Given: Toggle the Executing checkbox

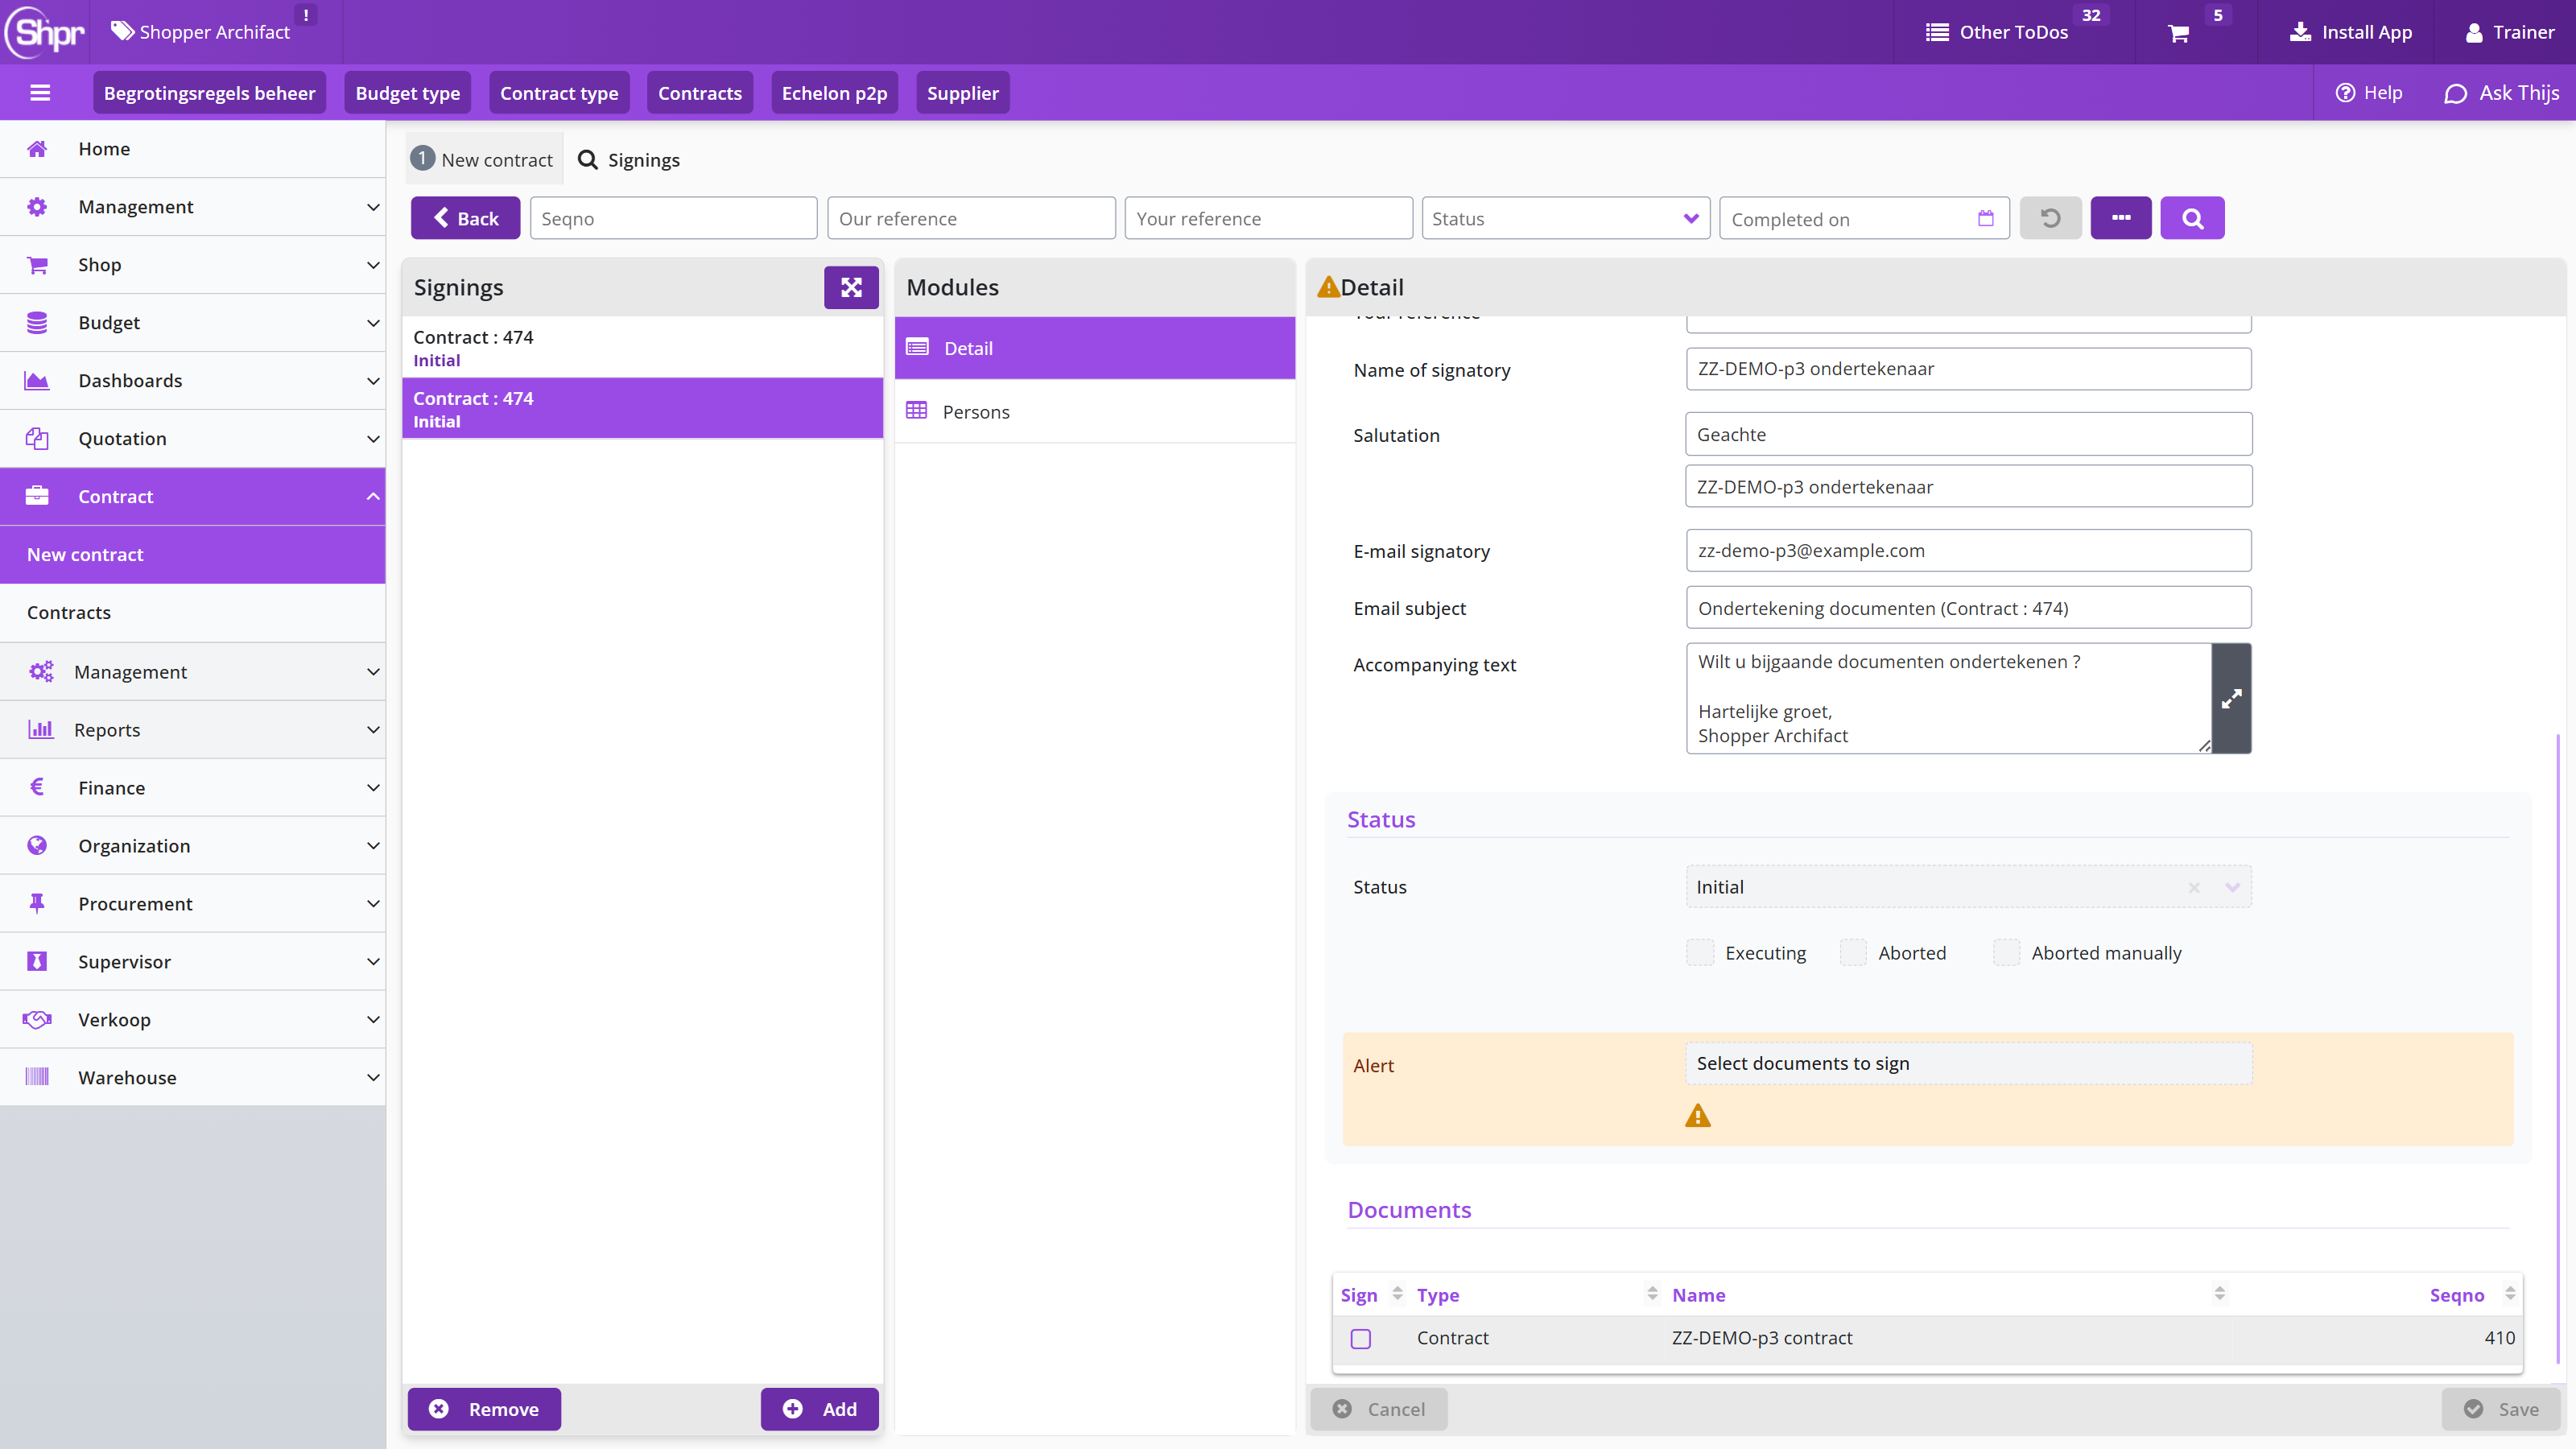Looking at the screenshot, I should pyautogui.click(x=1699, y=953).
